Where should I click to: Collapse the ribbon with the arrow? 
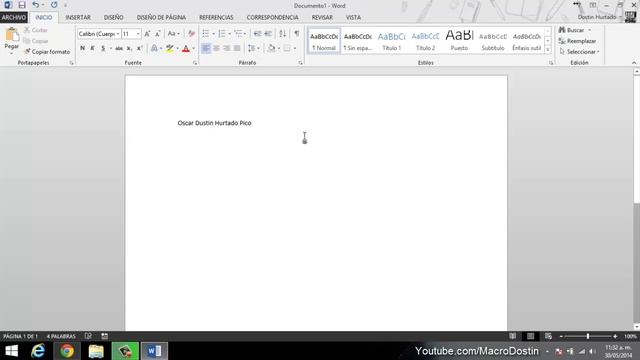tap(634, 63)
